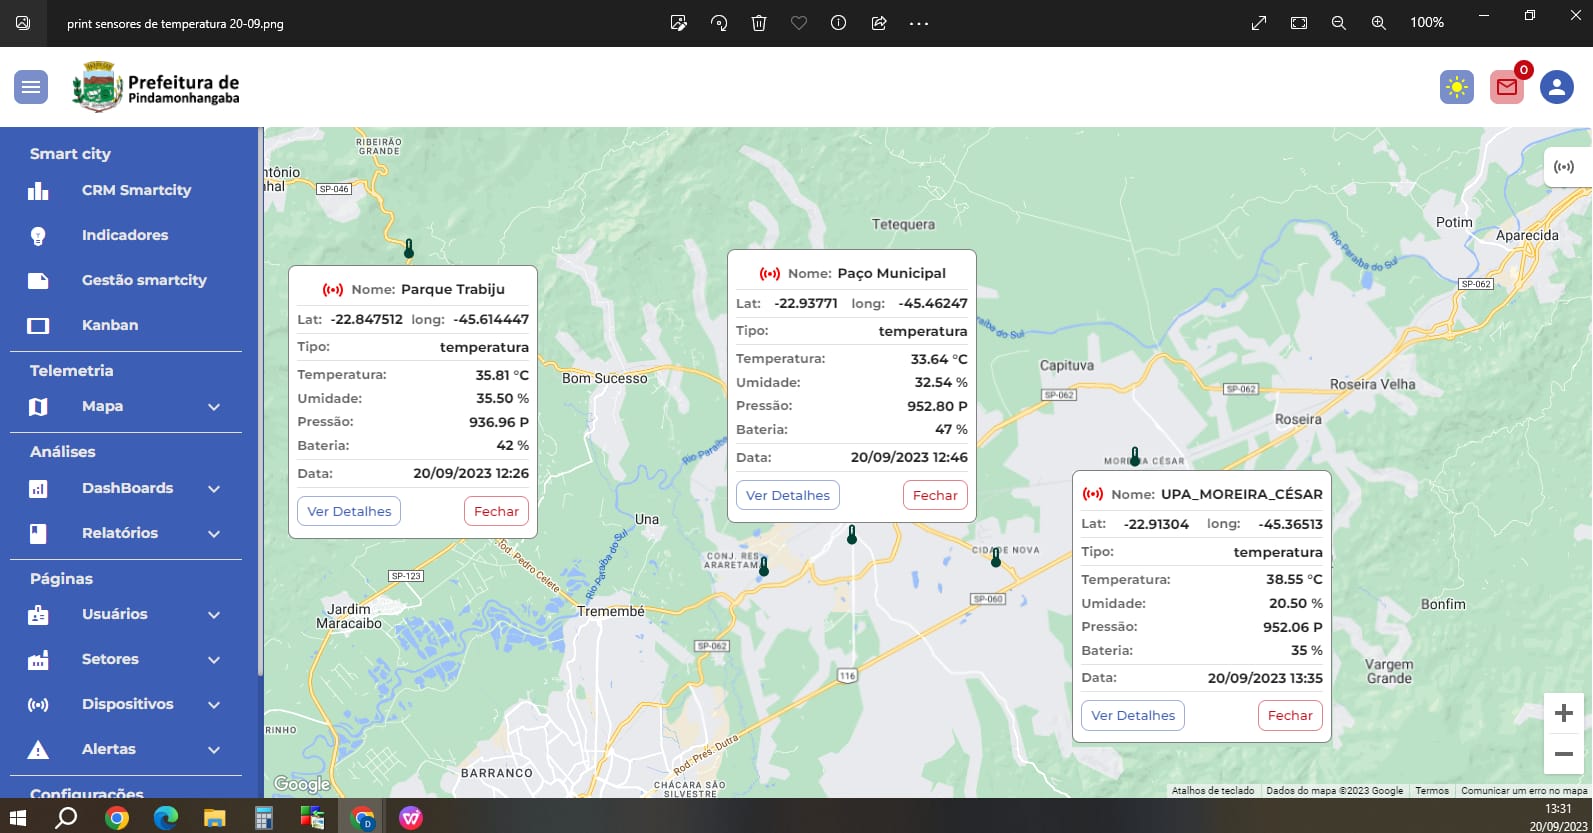Viewport: 1593px width, 833px height.
Task: Close the UPA_MOREIRA_CÉSAR popup with Fechar
Action: pos(1289,715)
